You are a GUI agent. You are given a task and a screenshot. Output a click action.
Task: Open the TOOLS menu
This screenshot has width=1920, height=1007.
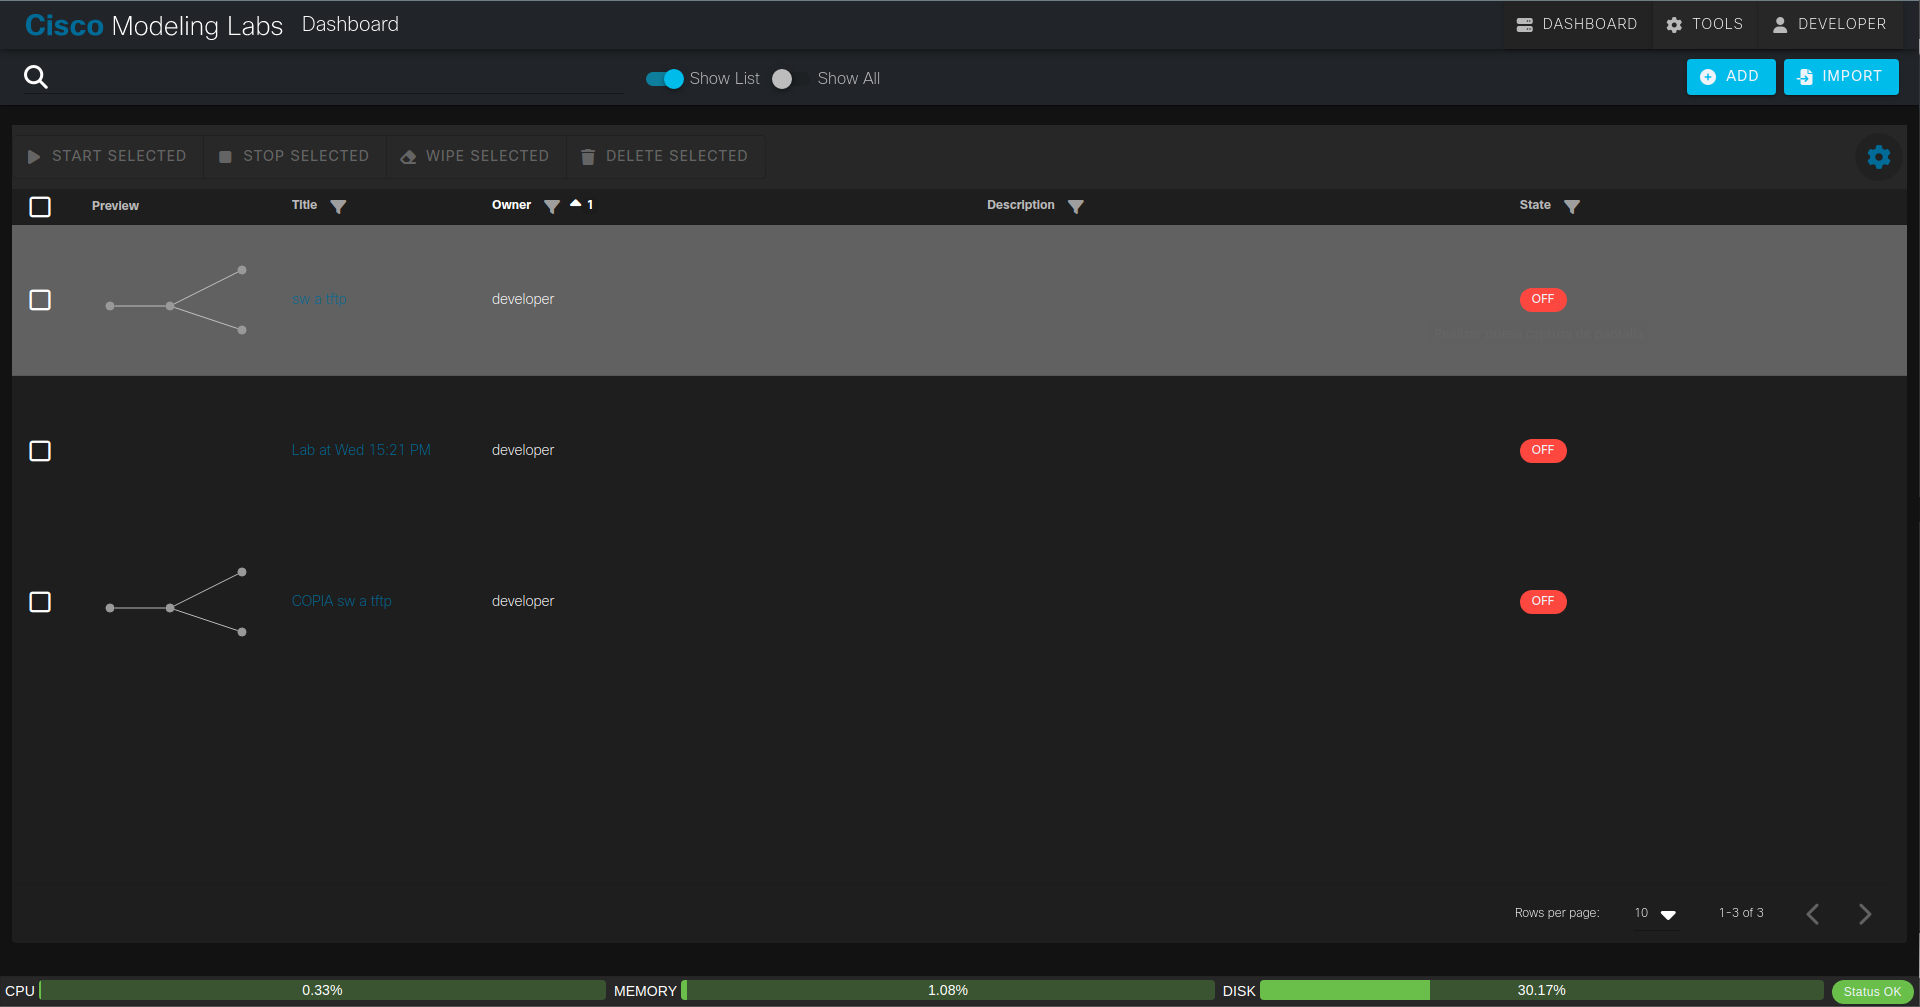[x=1705, y=24]
